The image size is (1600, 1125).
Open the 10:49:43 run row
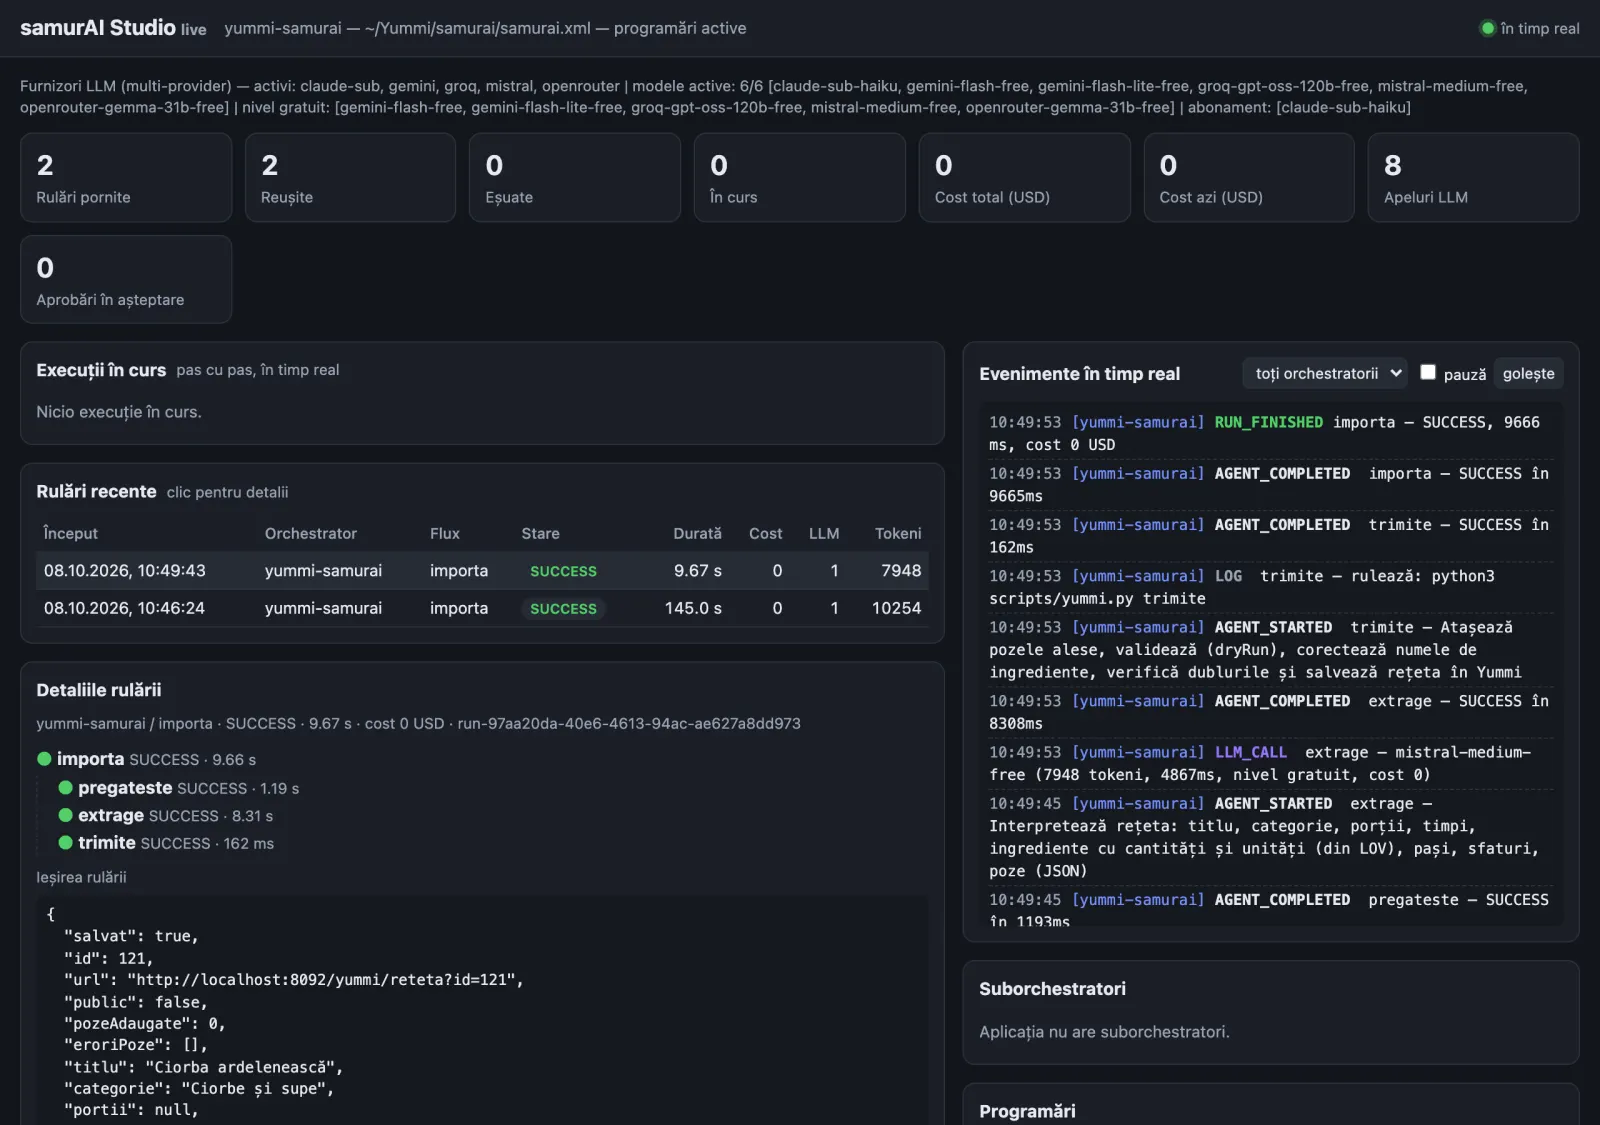[x=482, y=570]
